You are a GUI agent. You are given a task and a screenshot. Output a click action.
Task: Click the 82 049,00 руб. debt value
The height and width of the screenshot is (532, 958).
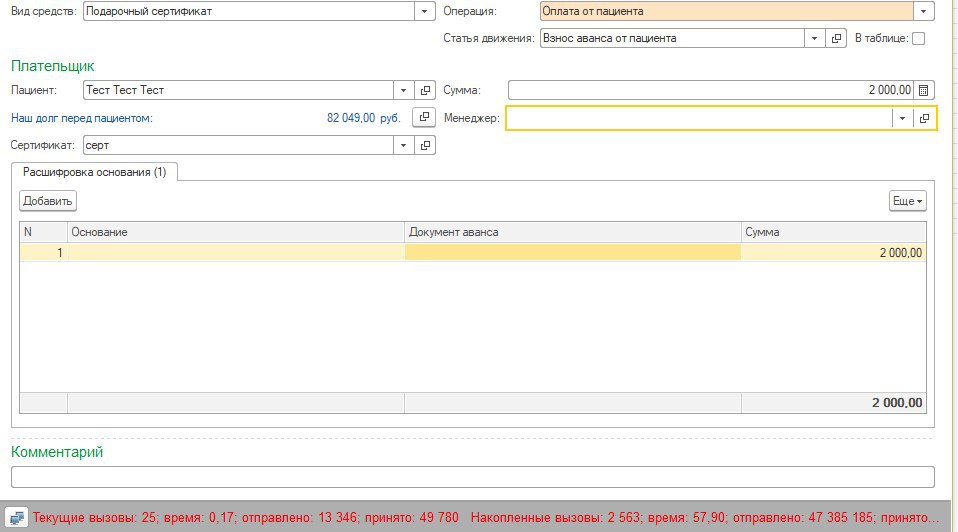[364, 118]
